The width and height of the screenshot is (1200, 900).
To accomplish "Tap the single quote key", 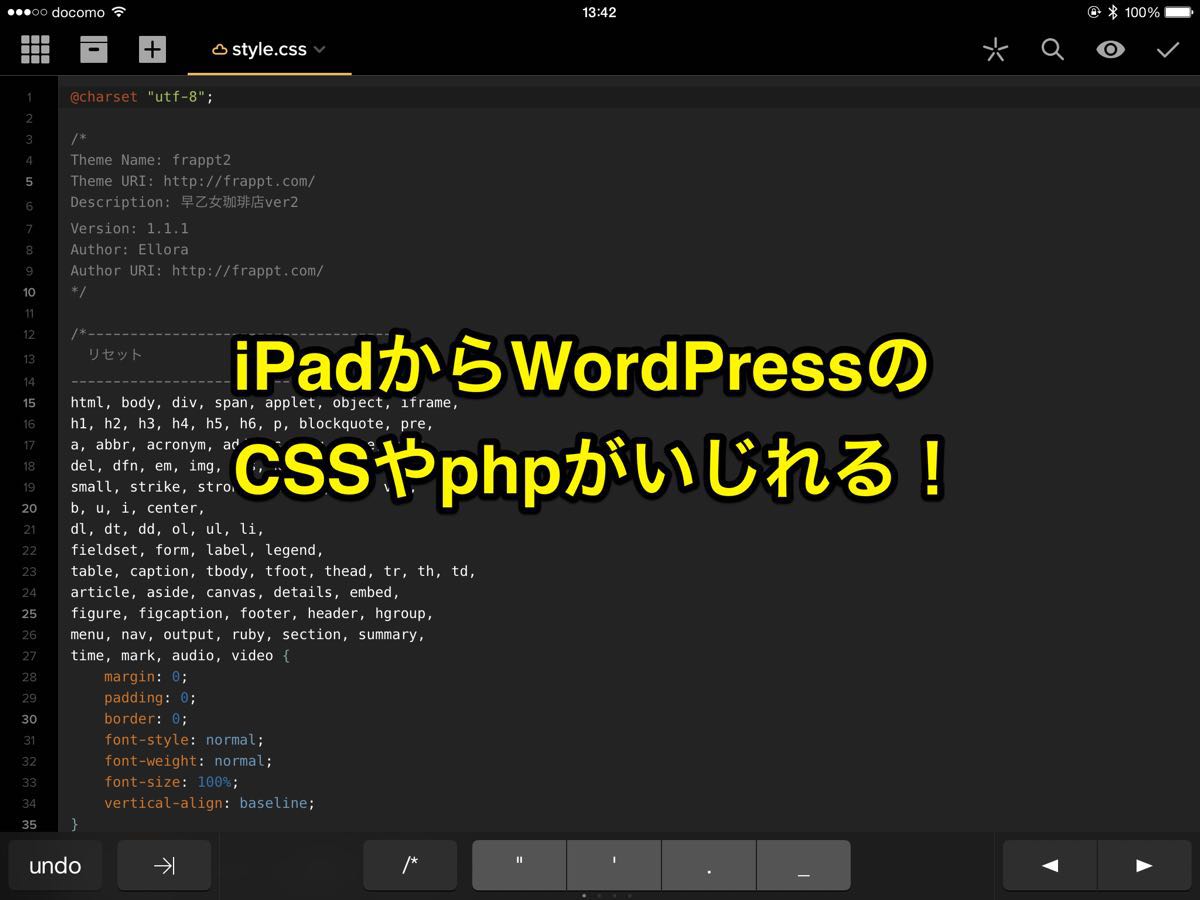I will (614, 865).
